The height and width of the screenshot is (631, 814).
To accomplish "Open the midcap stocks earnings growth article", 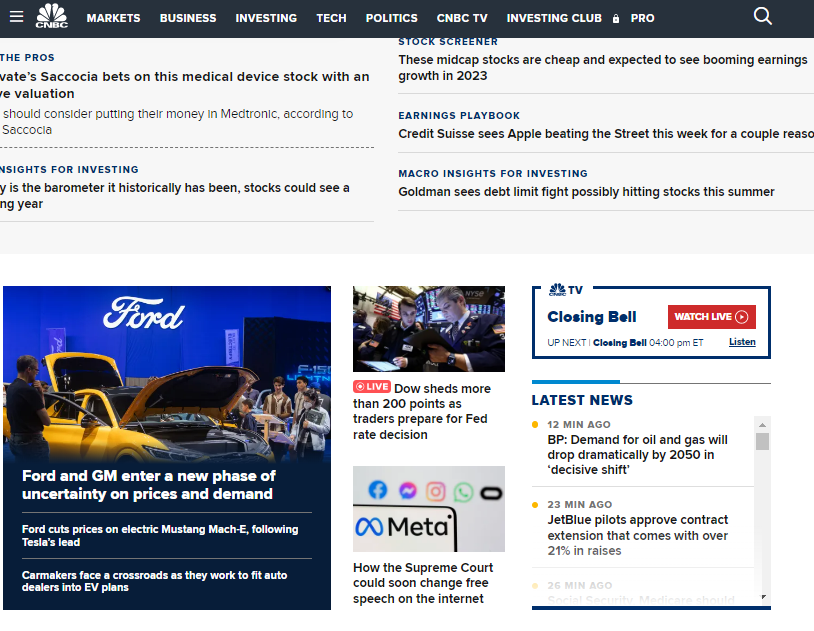I will [603, 68].
